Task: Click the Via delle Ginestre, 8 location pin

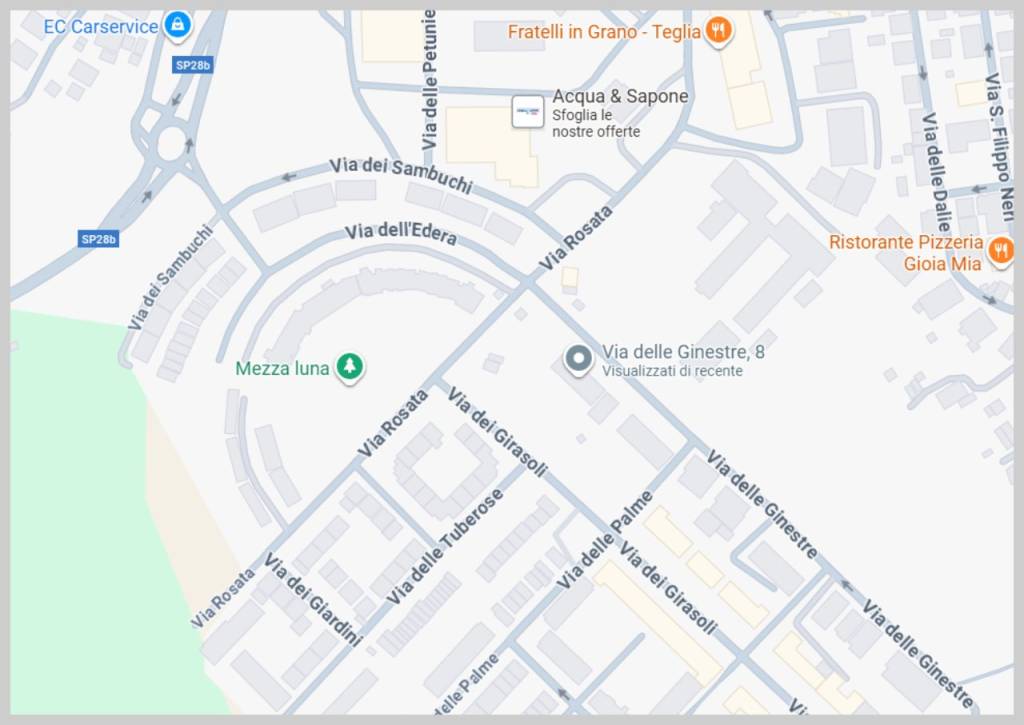Action: (x=578, y=360)
